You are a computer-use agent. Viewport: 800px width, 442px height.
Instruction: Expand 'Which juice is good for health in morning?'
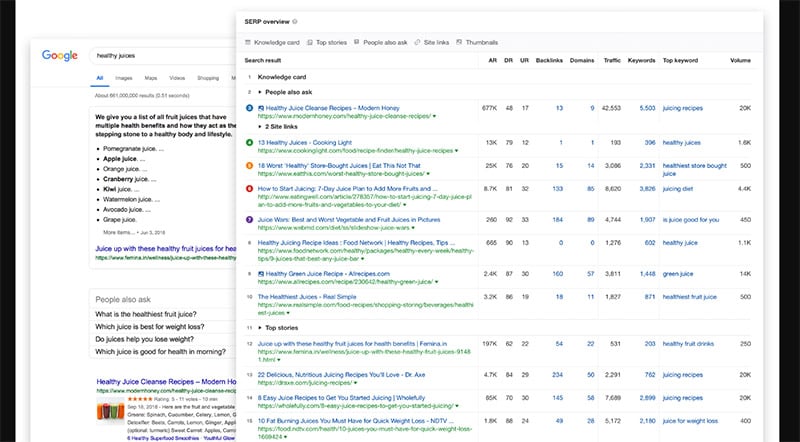coord(160,352)
